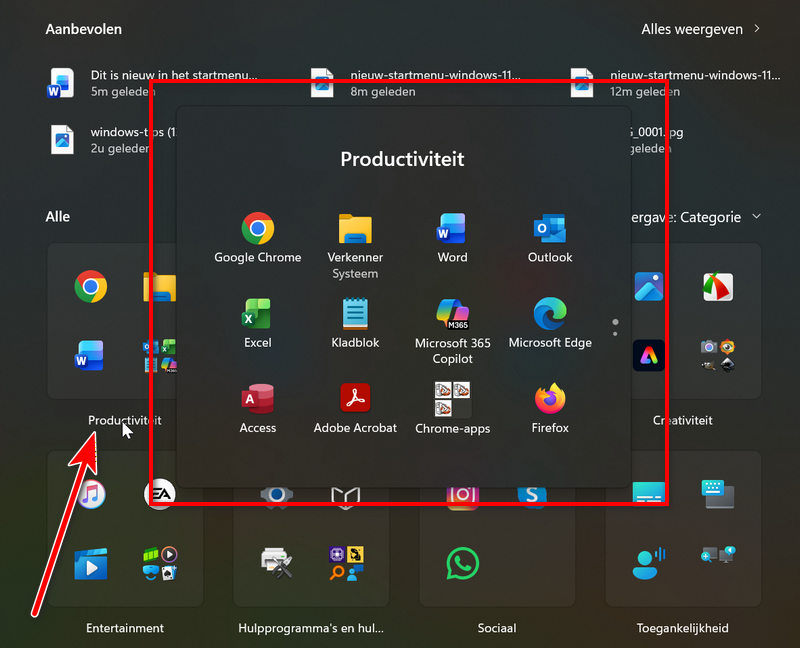Launch Verkenner file explorer
This screenshot has height=648, width=800.
(x=355, y=230)
